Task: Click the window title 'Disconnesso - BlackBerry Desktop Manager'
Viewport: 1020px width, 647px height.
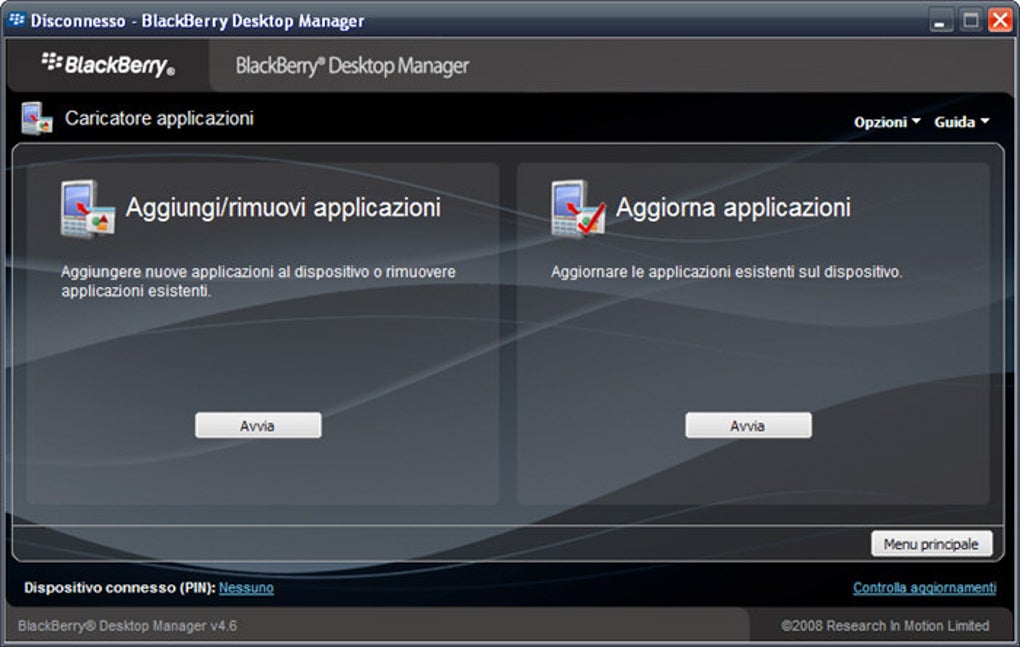Action: tap(197, 21)
